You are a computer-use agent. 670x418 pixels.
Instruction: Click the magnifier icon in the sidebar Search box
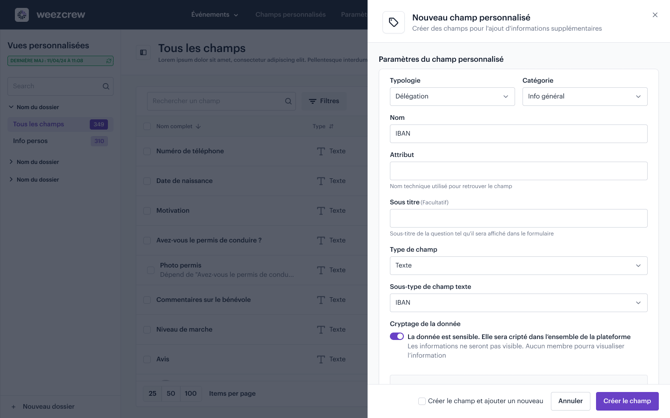[x=106, y=86]
